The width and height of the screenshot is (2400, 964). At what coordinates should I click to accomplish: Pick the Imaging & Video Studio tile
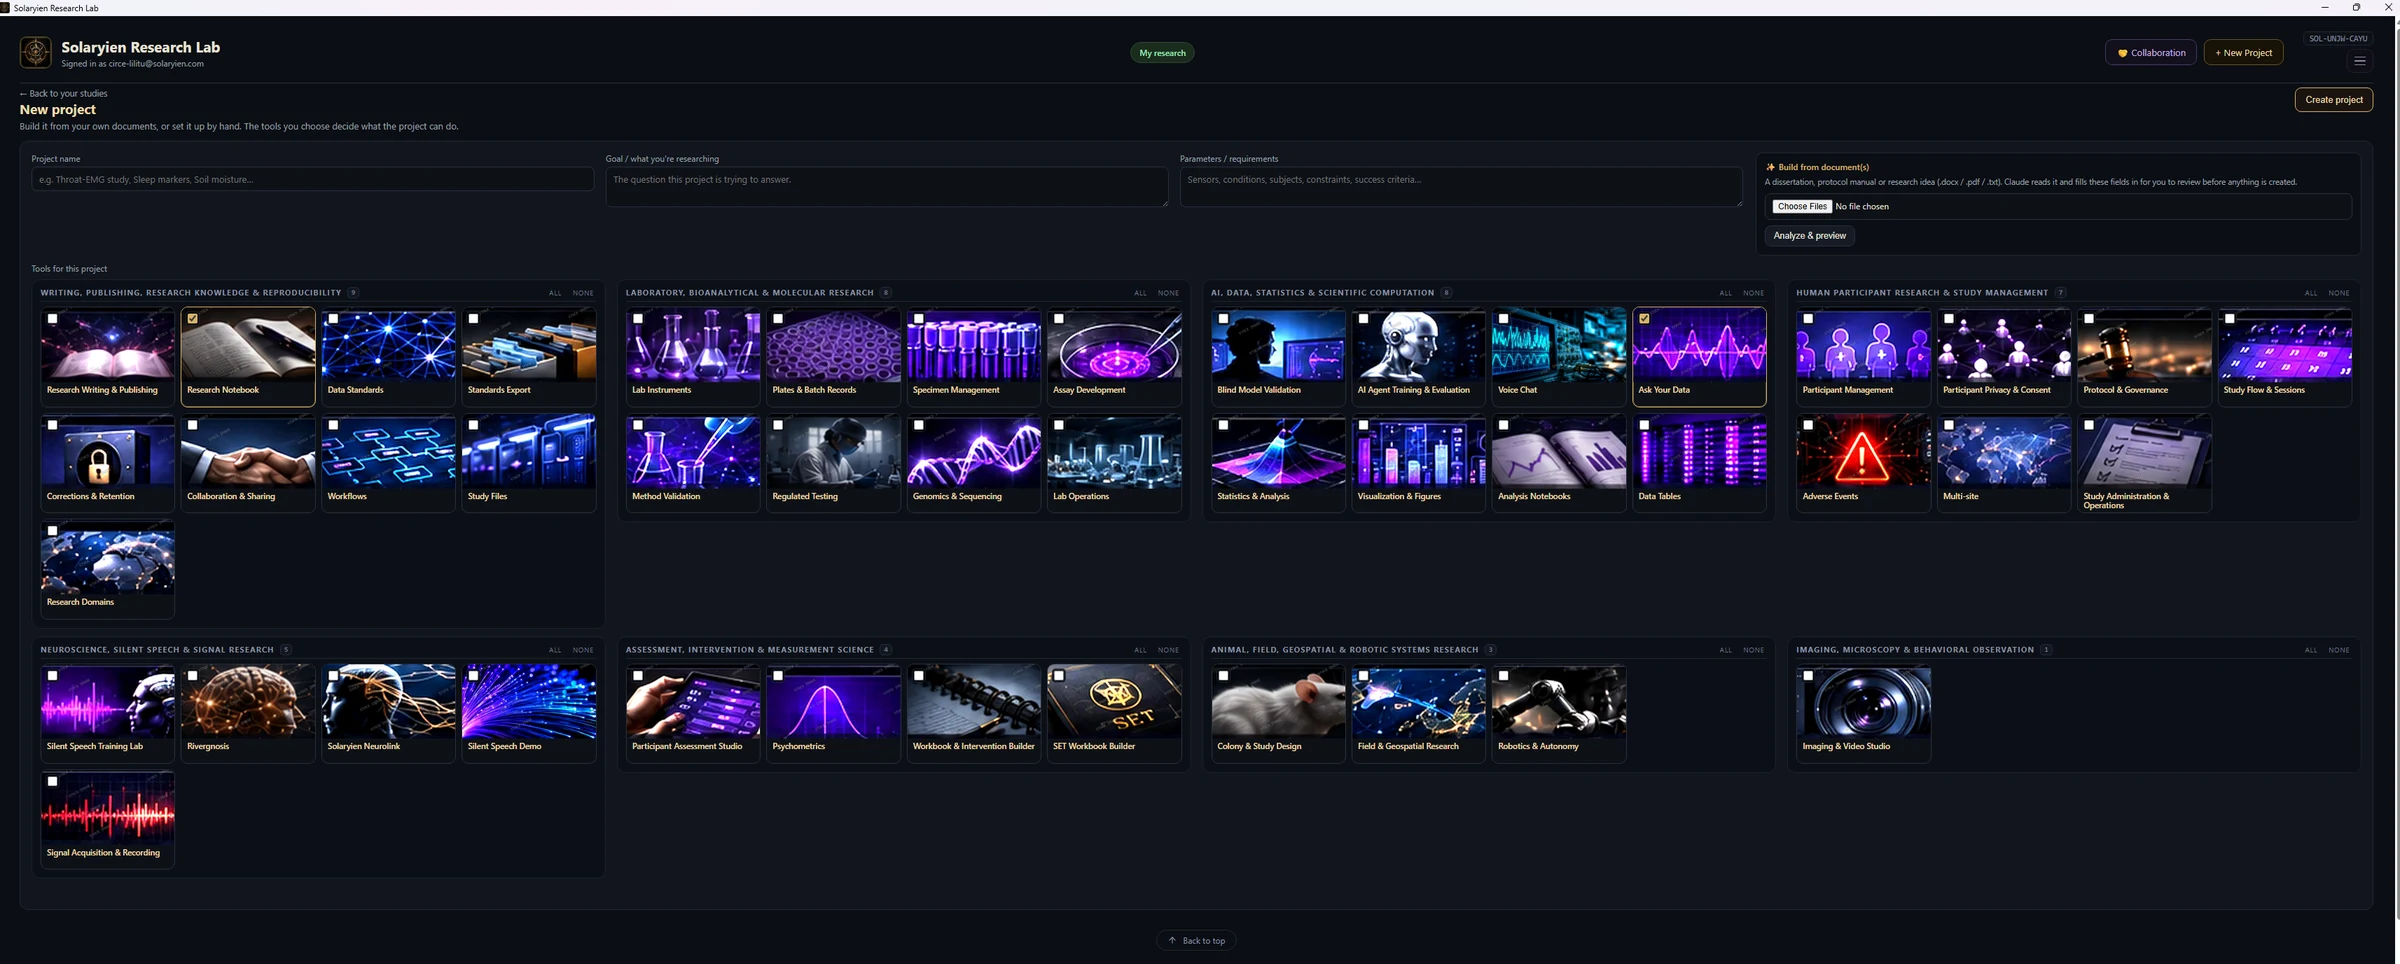1863,713
